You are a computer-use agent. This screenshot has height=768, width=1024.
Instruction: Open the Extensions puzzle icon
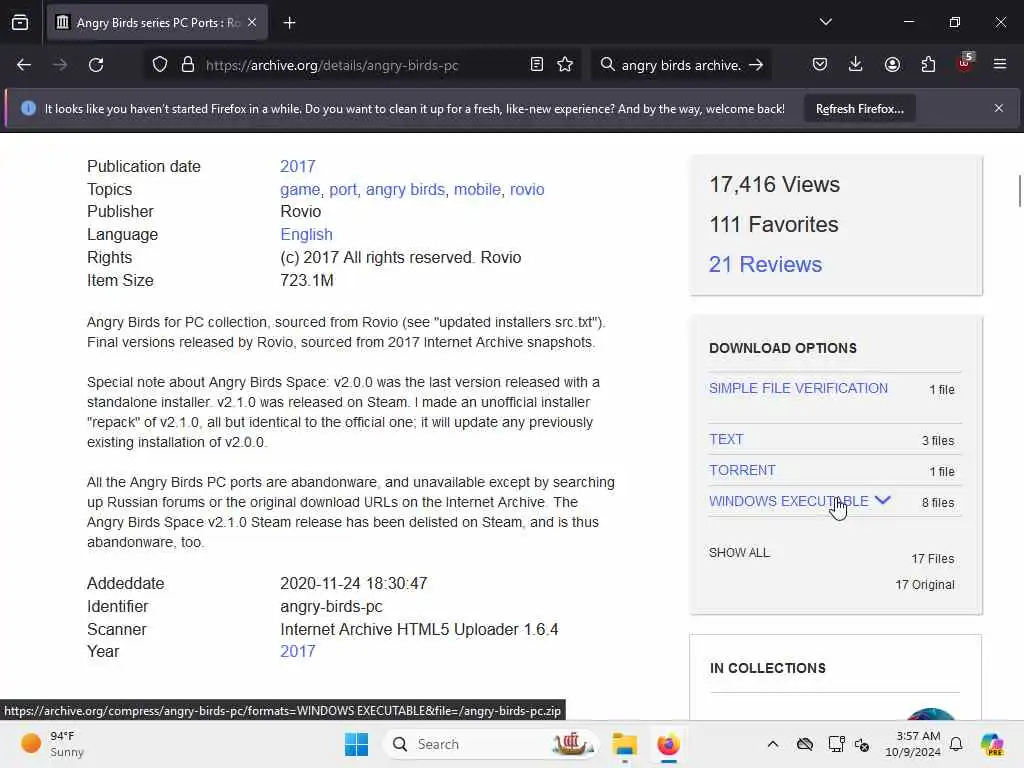point(928,65)
